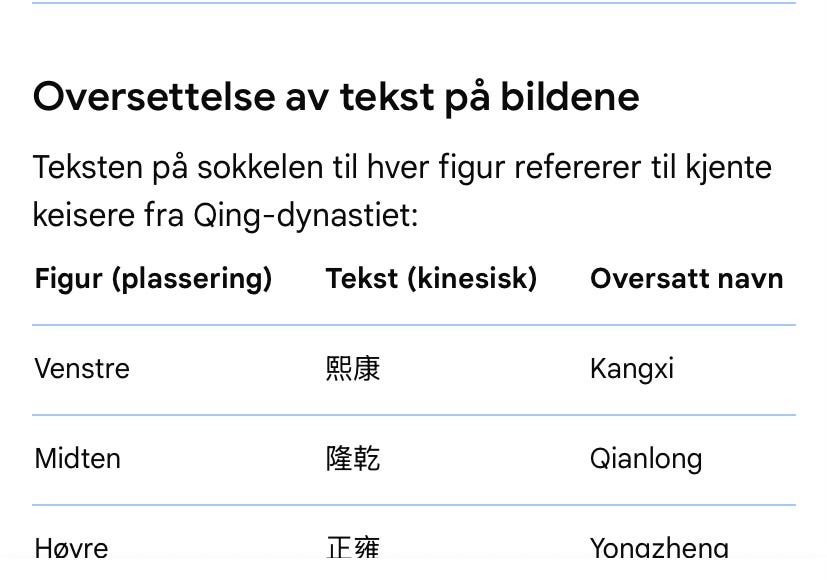The image size is (827, 580).
Task: Click the word Teksten starting the paragraph
Action: click(x=88, y=168)
